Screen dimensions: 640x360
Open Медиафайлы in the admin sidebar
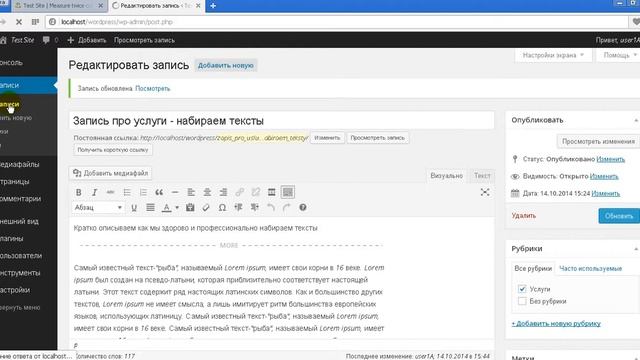click(20, 164)
